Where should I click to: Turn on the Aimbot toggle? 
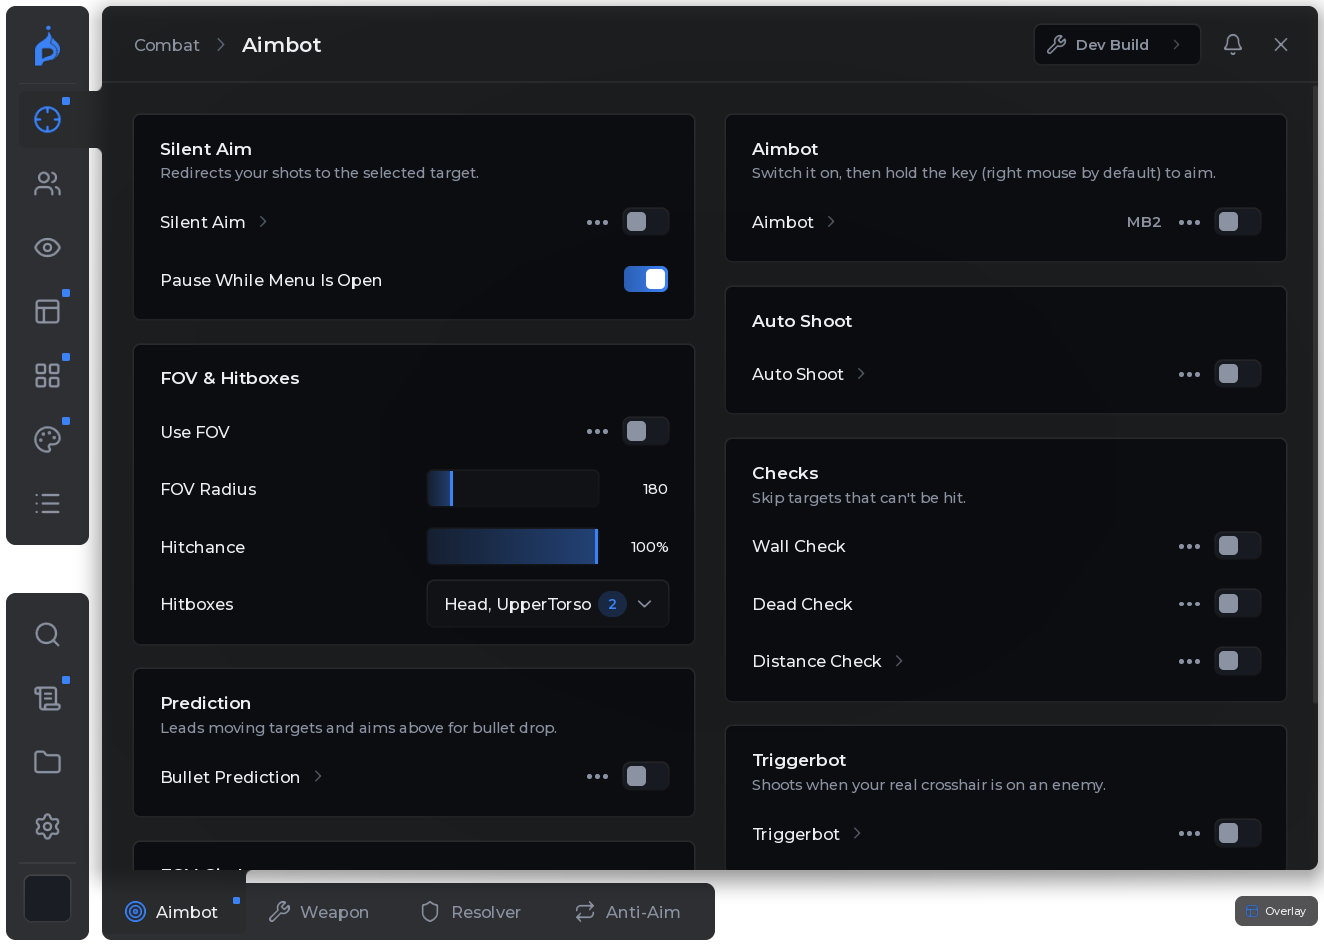click(x=1238, y=222)
